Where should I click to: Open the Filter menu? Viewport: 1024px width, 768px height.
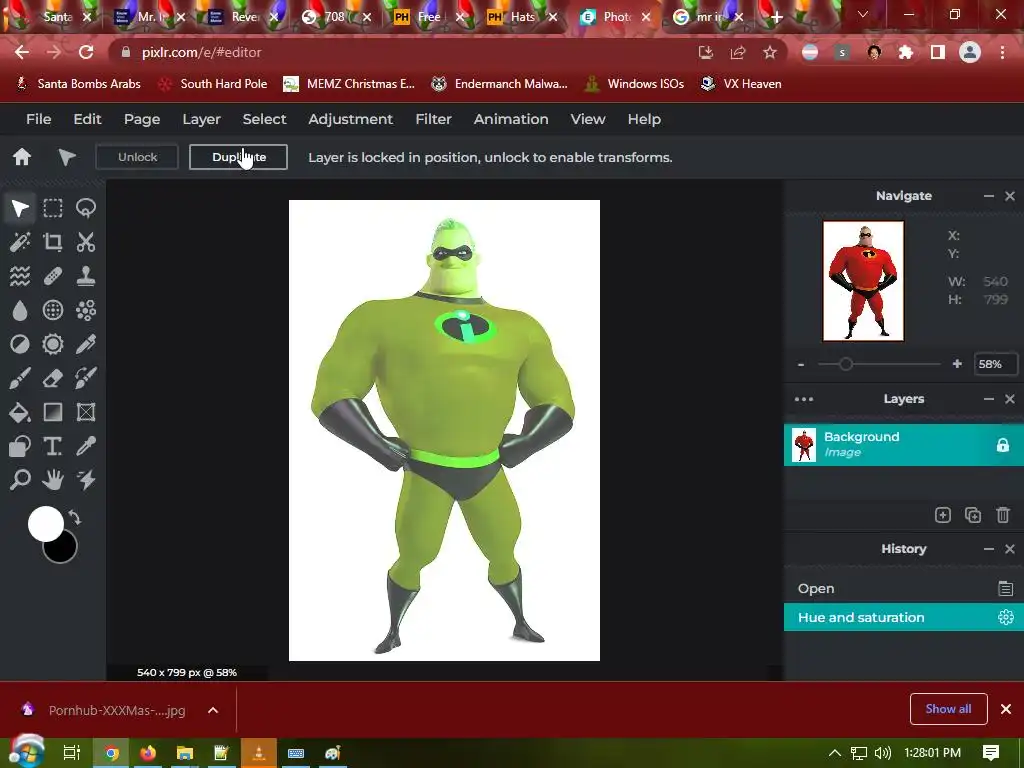coord(434,119)
